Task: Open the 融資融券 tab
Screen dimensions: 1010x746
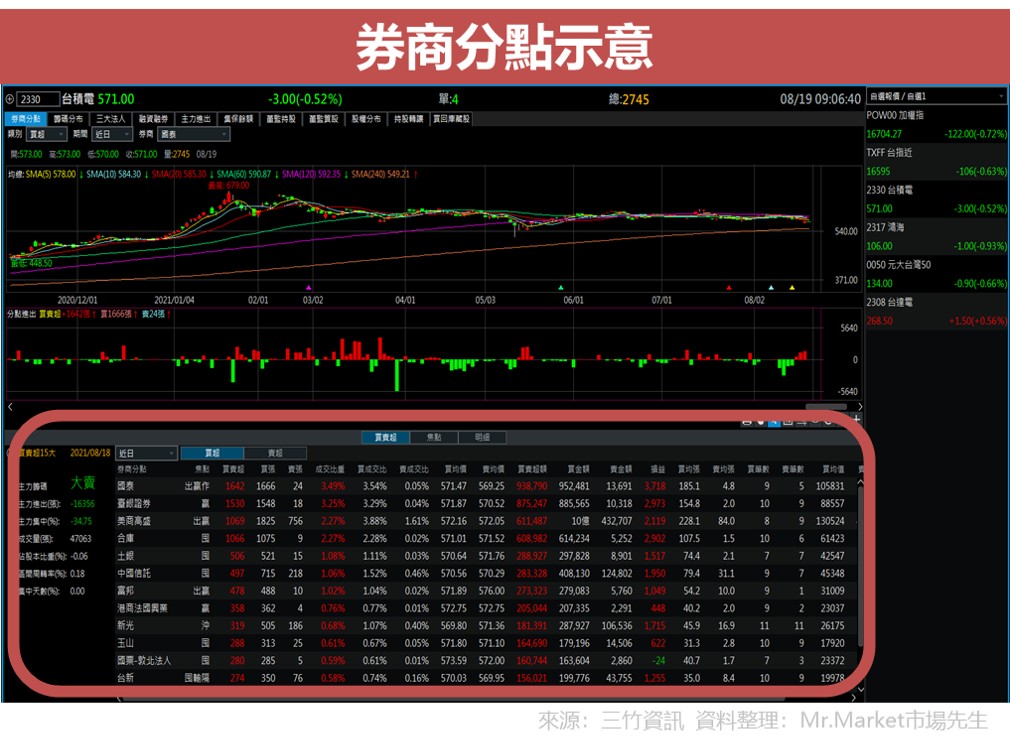Action: 153,119
